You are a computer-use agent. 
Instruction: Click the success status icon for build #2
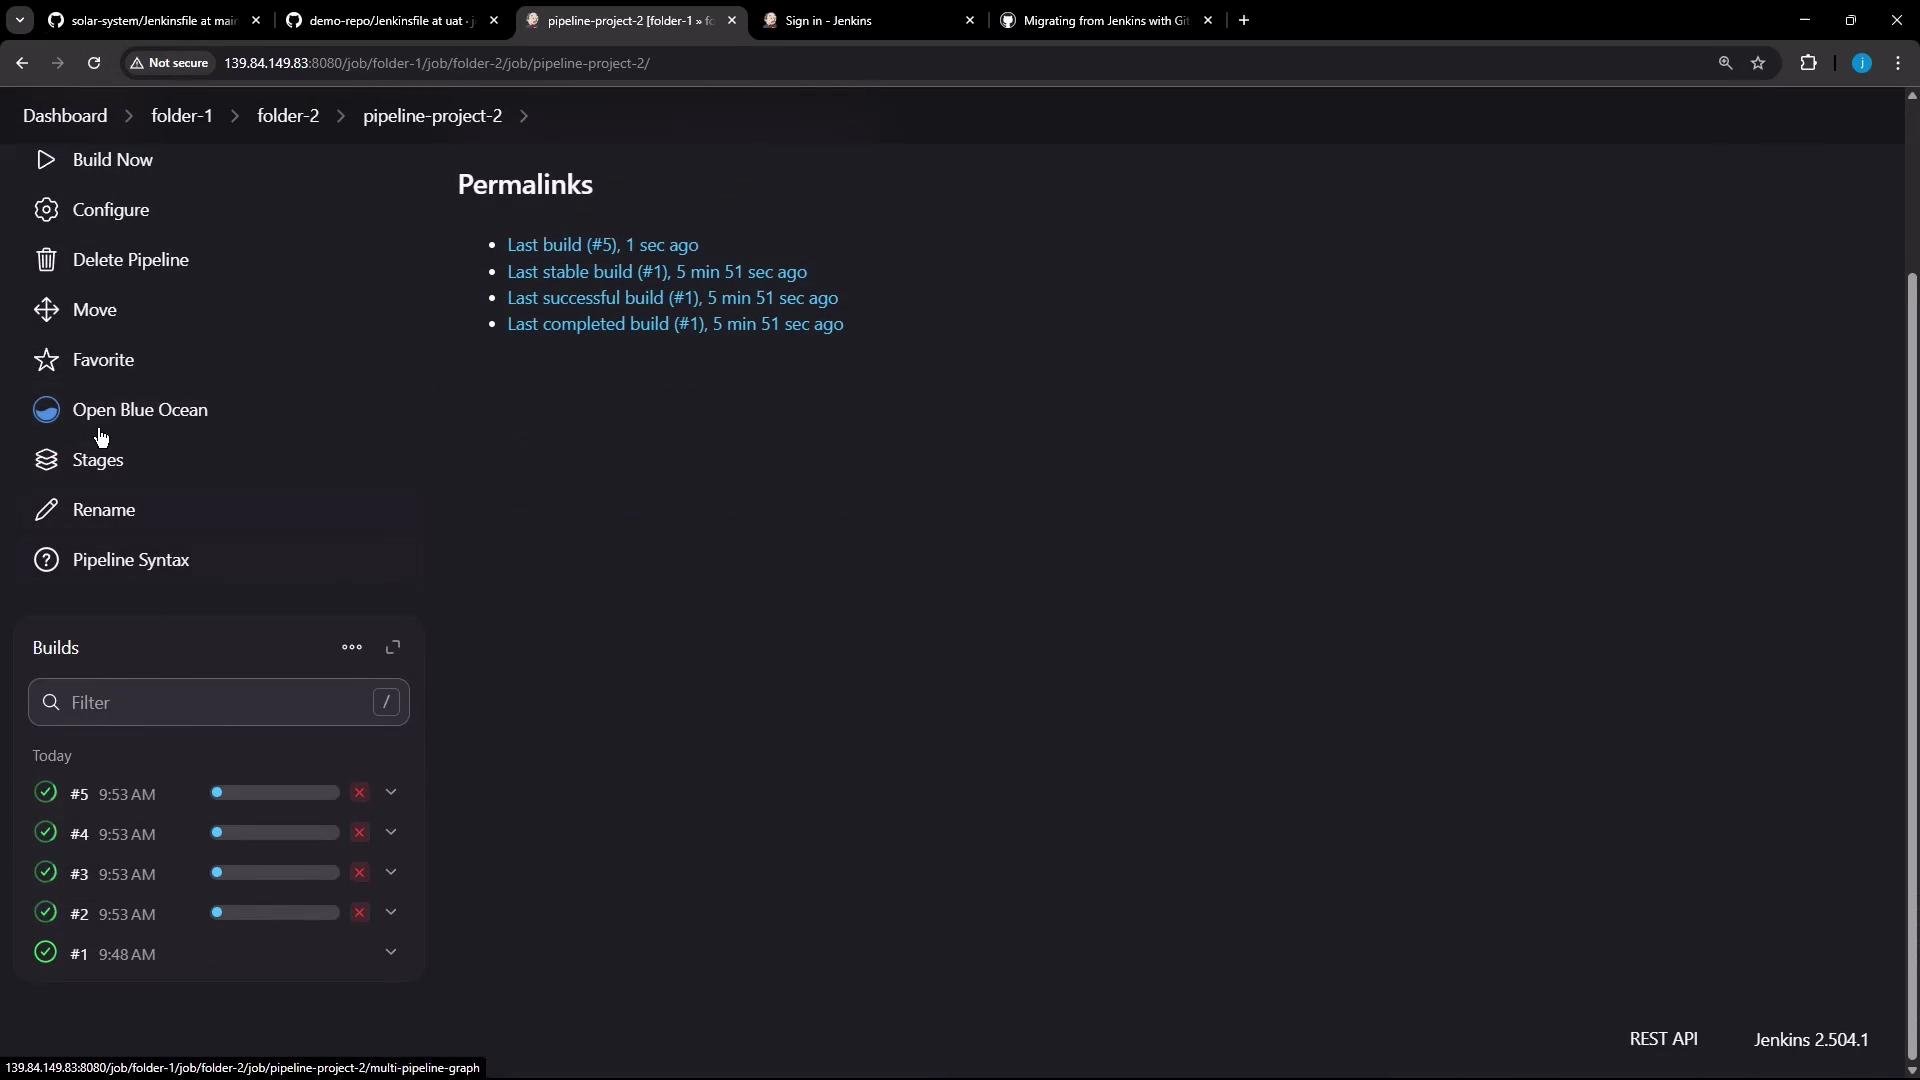click(45, 913)
